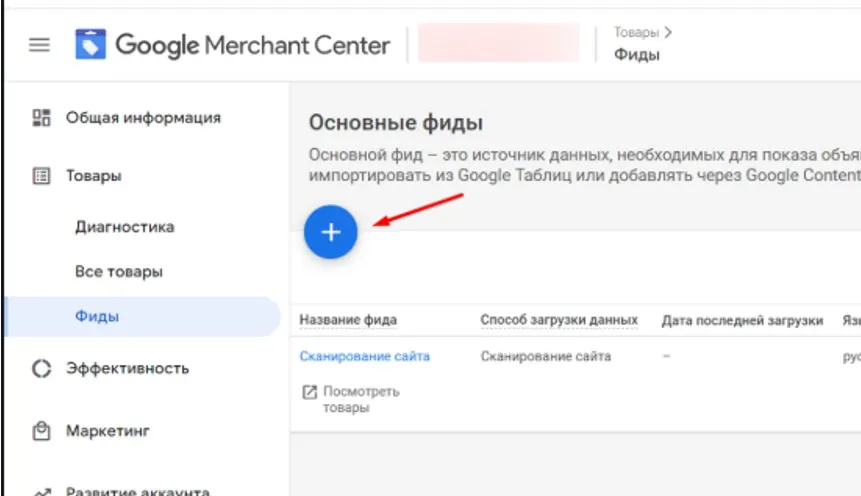Click the Развитие аккаунта trend icon
This screenshot has height=496, width=861.
pyautogui.click(x=42, y=492)
